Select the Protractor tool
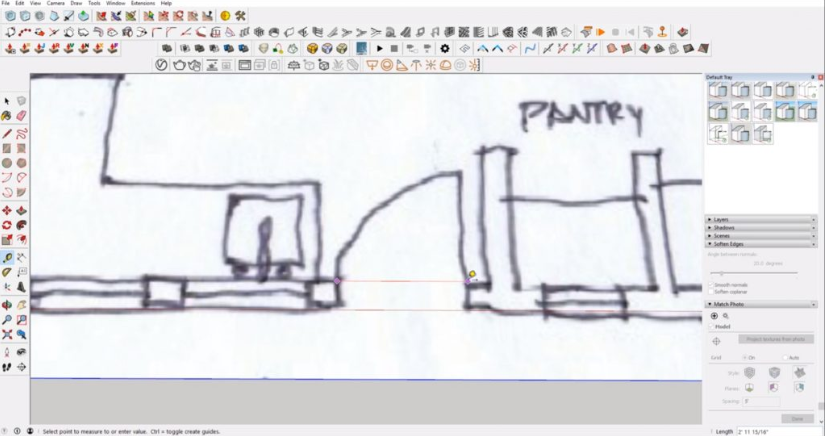 [x=7, y=272]
